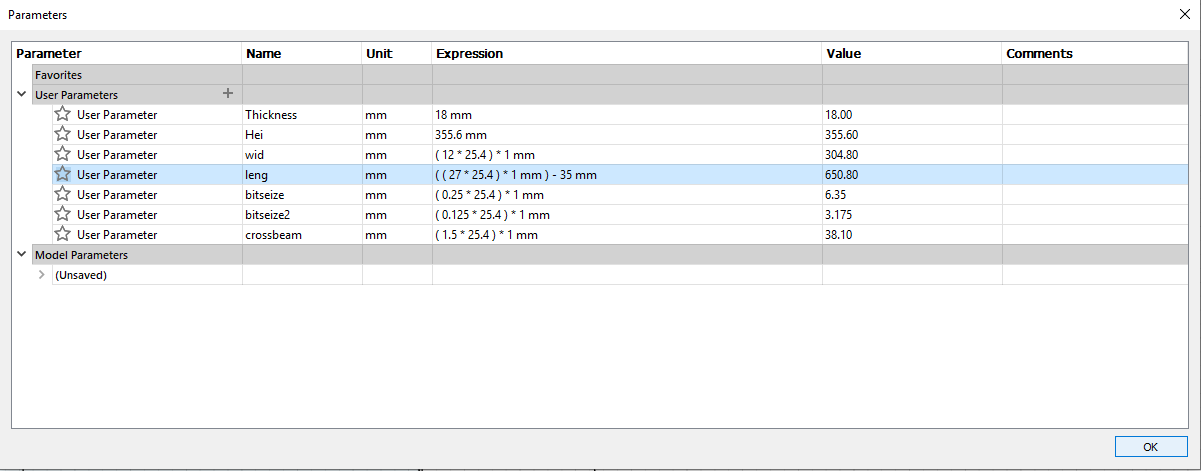Select the leng expression cell
Viewport: 1201px width, 471px height.
click(x=516, y=175)
